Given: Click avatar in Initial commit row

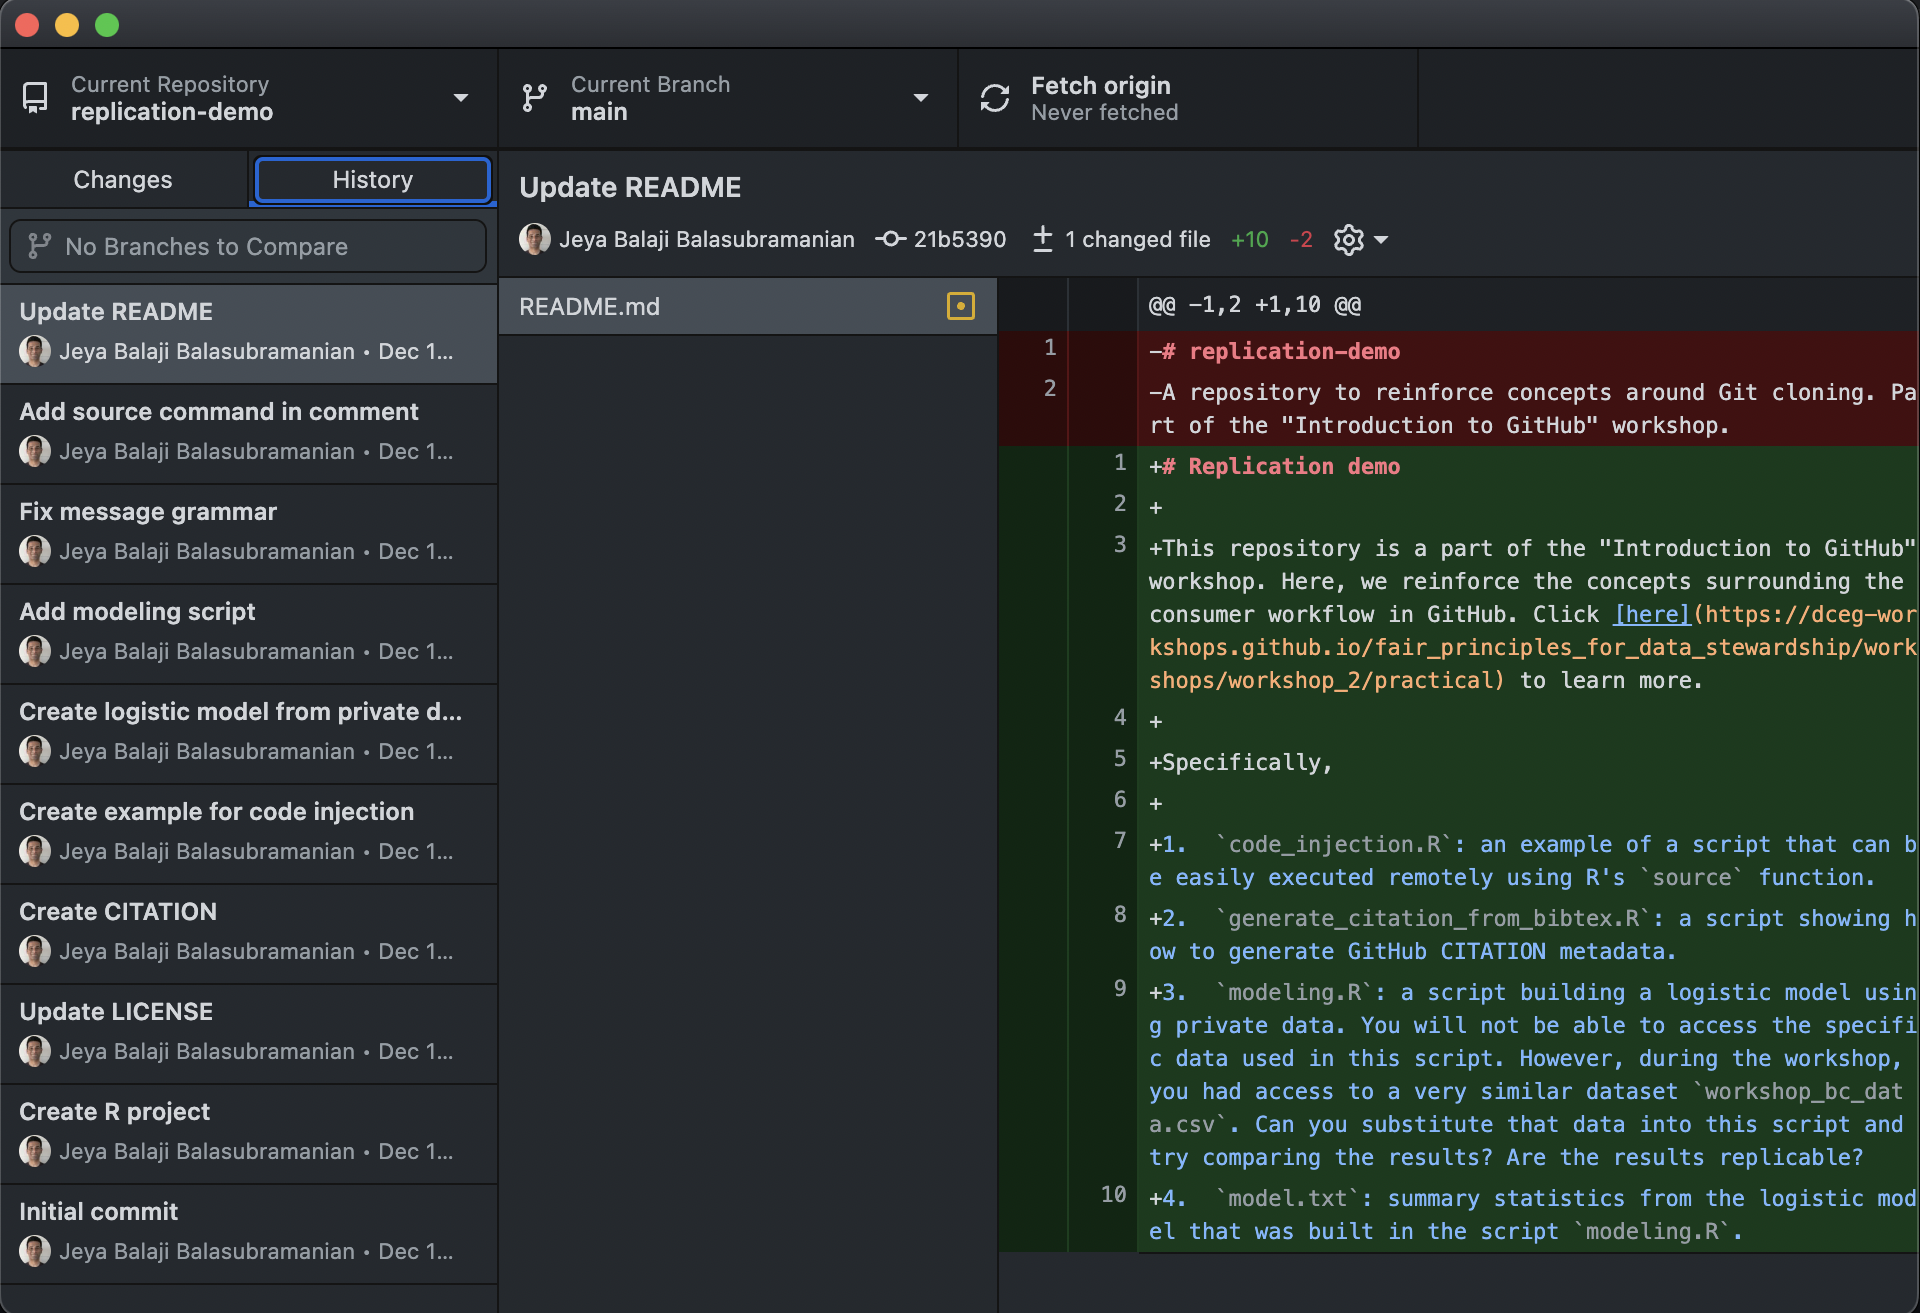Looking at the screenshot, I should click(x=35, y=1251).
